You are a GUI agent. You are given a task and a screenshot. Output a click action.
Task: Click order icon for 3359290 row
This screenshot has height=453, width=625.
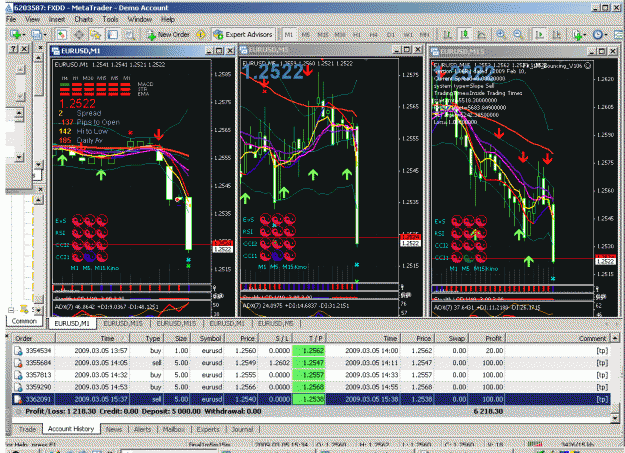pos(18,387)
